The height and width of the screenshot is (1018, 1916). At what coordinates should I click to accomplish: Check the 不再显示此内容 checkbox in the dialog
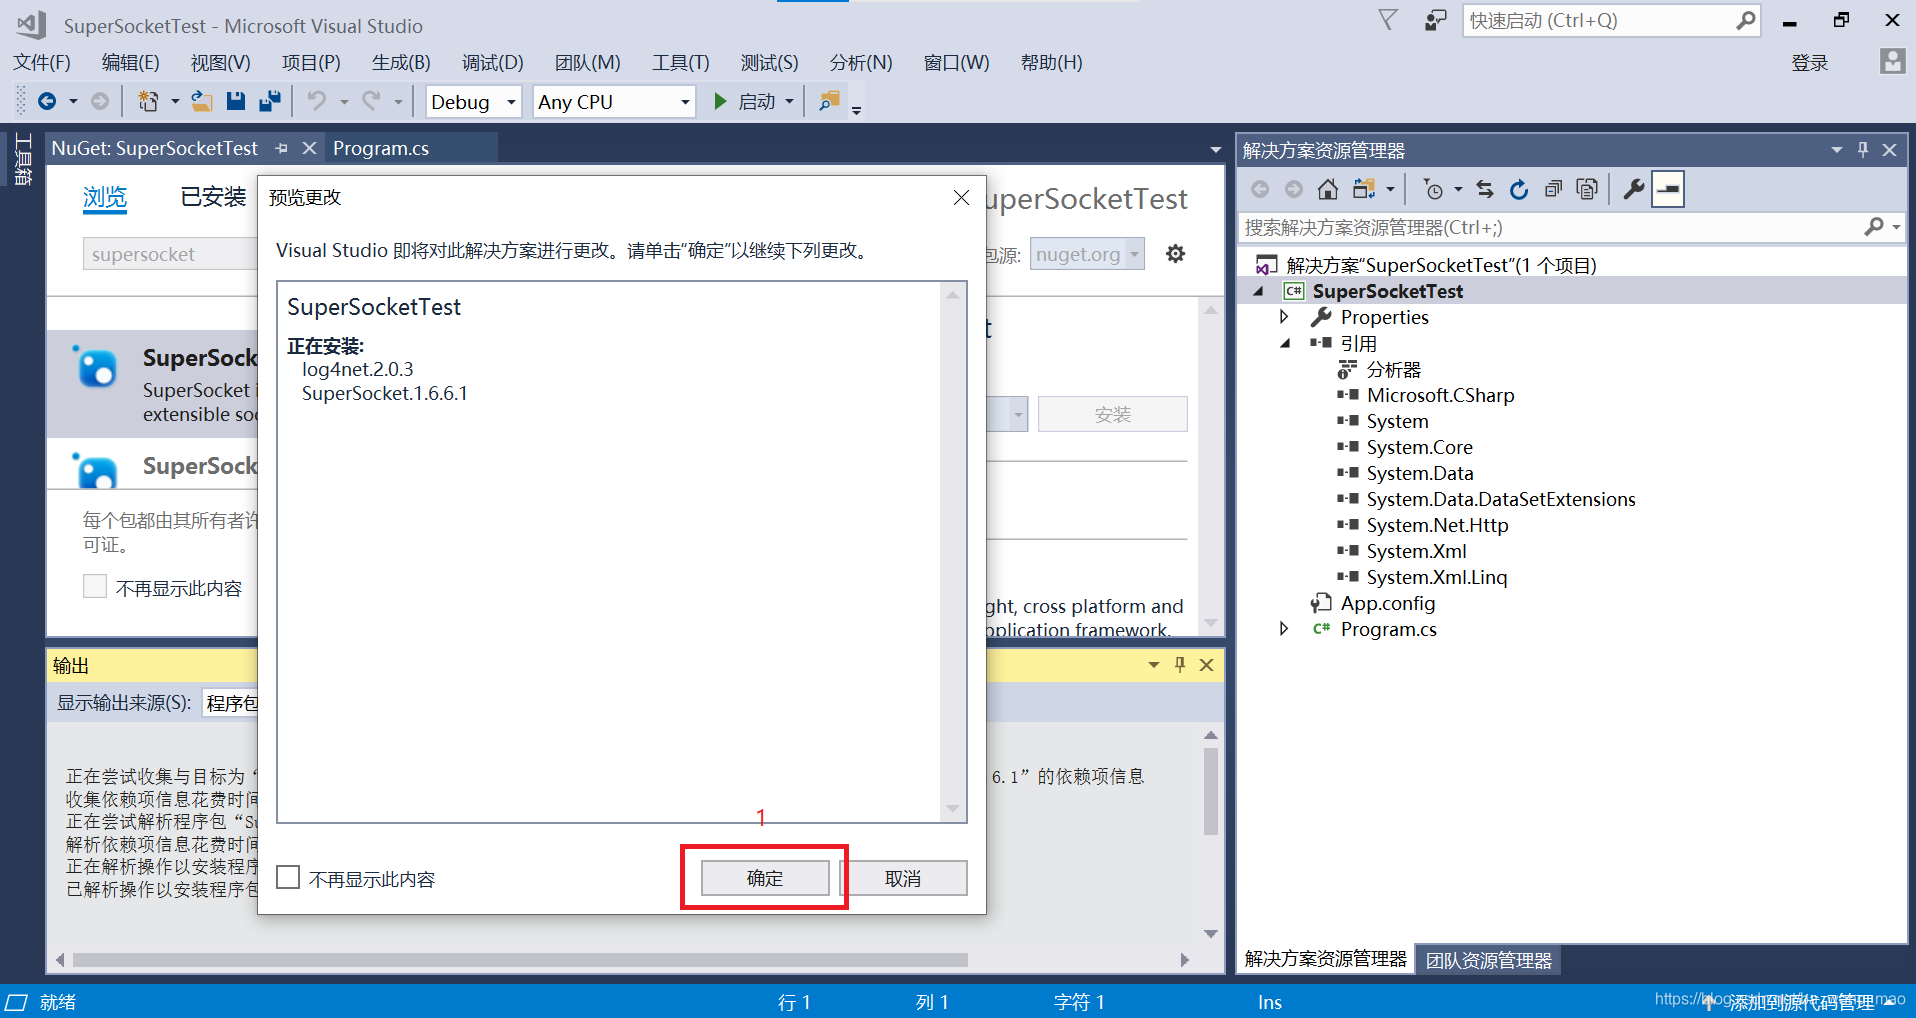click(288, 877)
